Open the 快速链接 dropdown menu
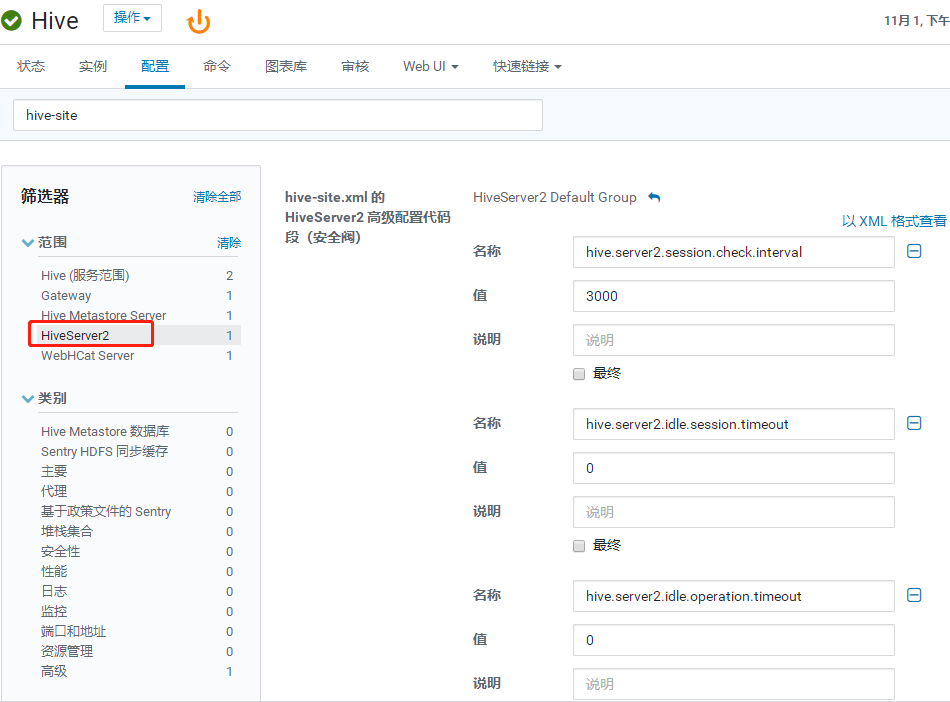950x702 pixels. tap(527, 67)
